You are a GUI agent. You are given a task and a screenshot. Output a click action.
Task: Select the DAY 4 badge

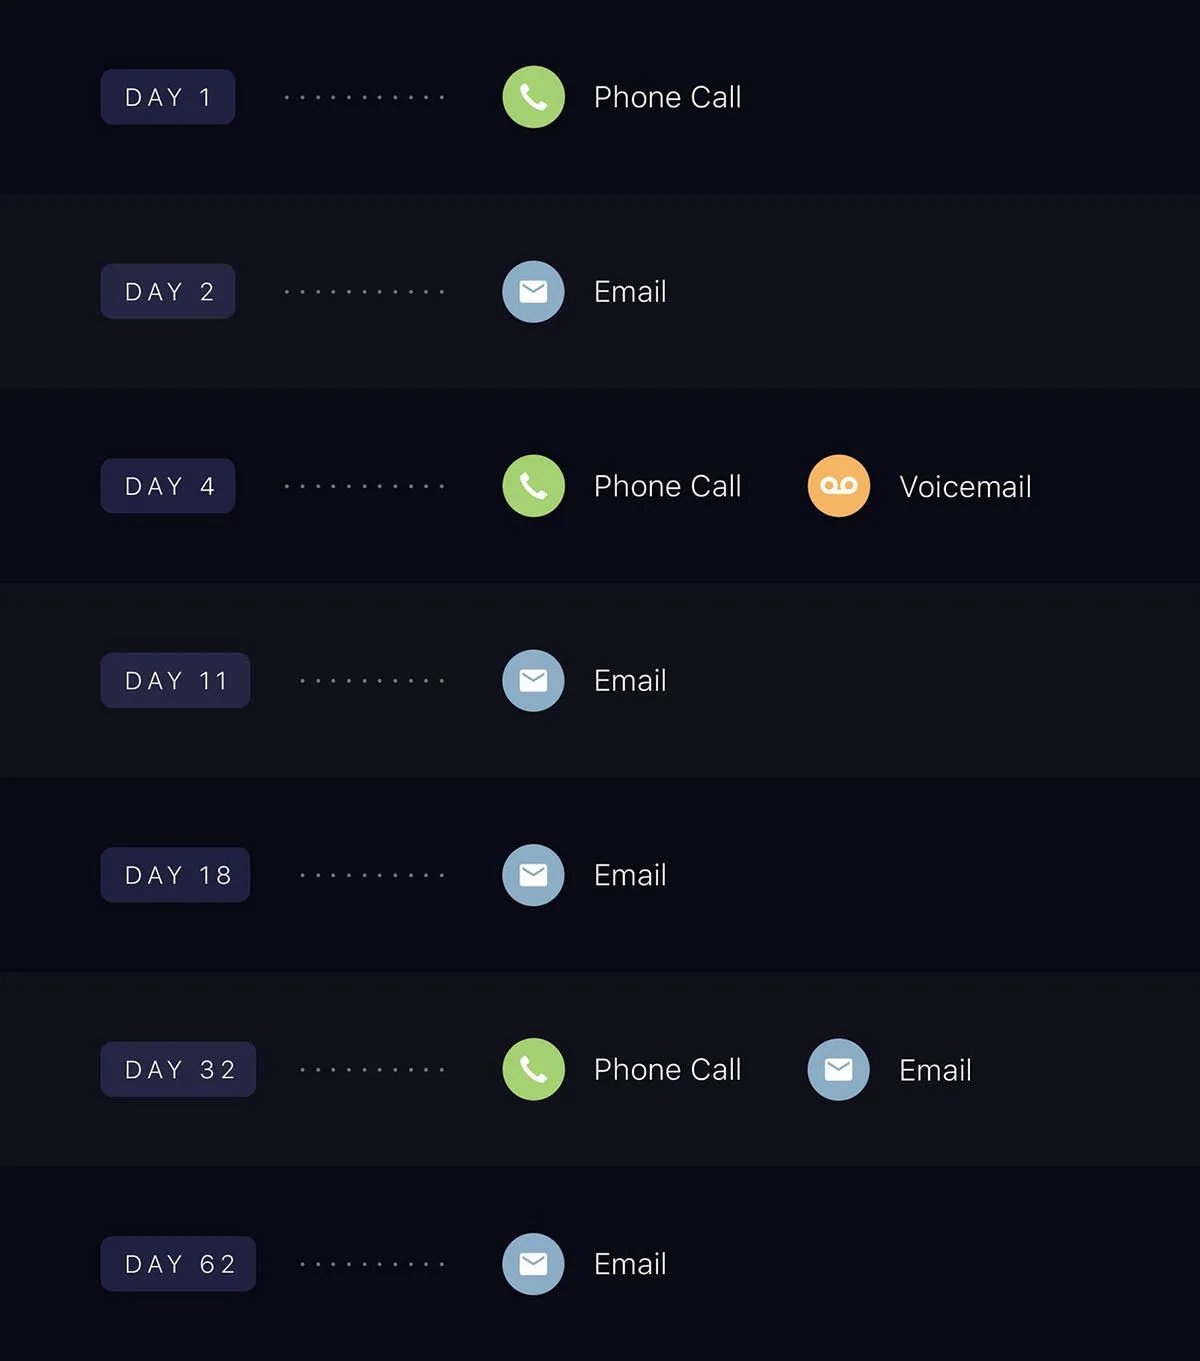coord(168,486)
